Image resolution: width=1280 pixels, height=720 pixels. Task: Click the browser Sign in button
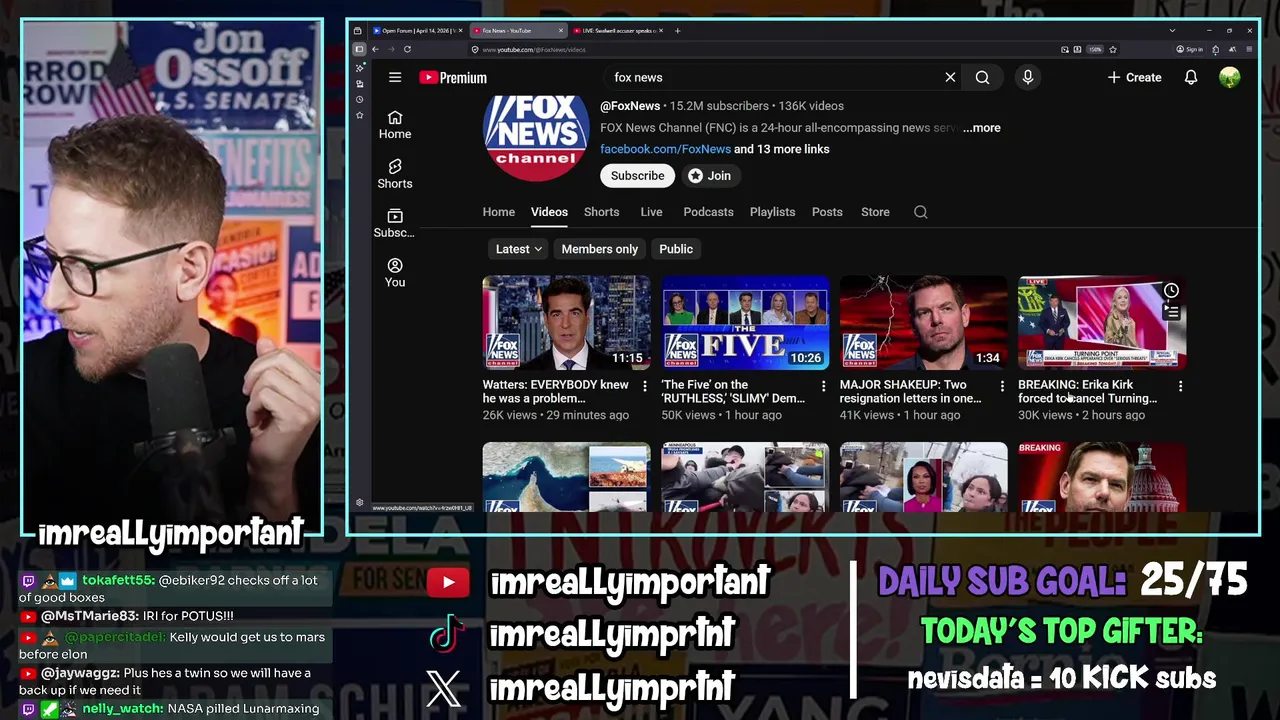pyautogui.click(x=1190, y=49)
